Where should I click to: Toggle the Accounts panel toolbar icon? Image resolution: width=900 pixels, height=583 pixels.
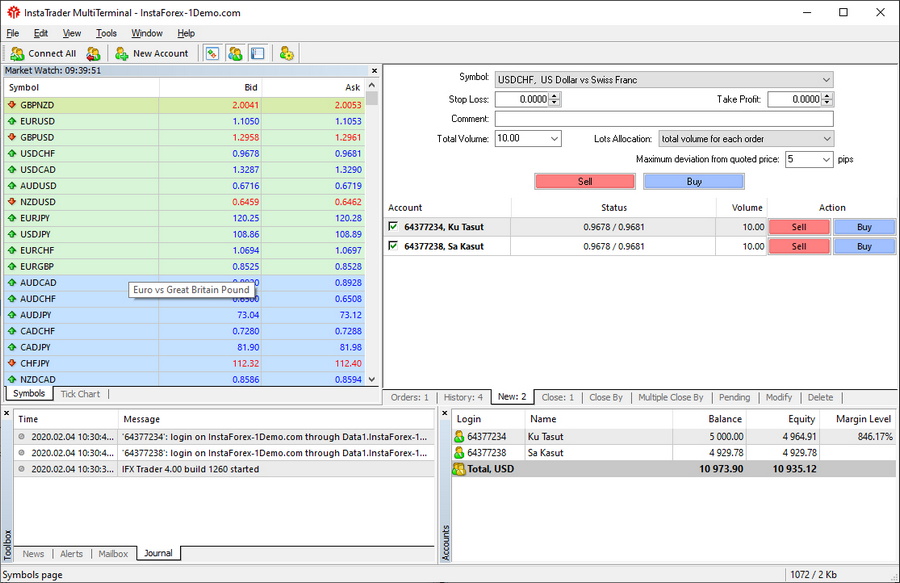click(235, 53)
